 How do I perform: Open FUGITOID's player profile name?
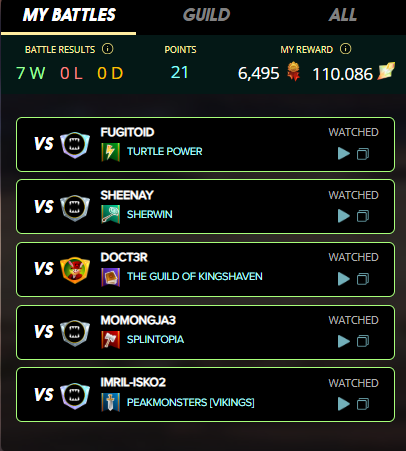click(x=127, y=132)
